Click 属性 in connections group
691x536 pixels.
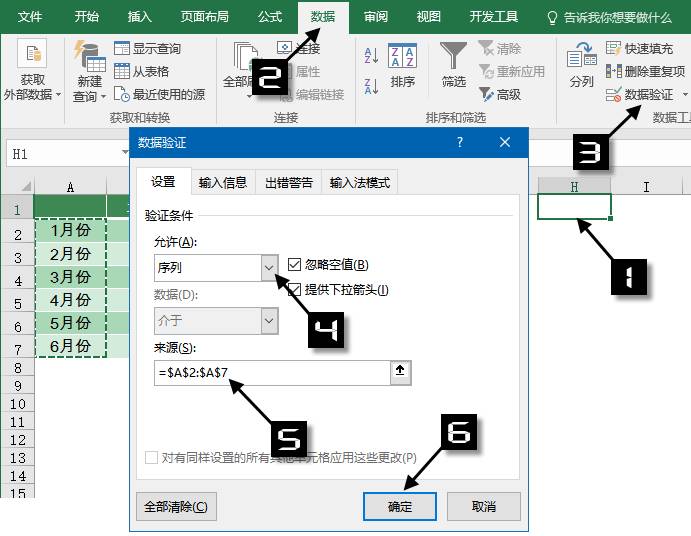click(x=307, y=71)
